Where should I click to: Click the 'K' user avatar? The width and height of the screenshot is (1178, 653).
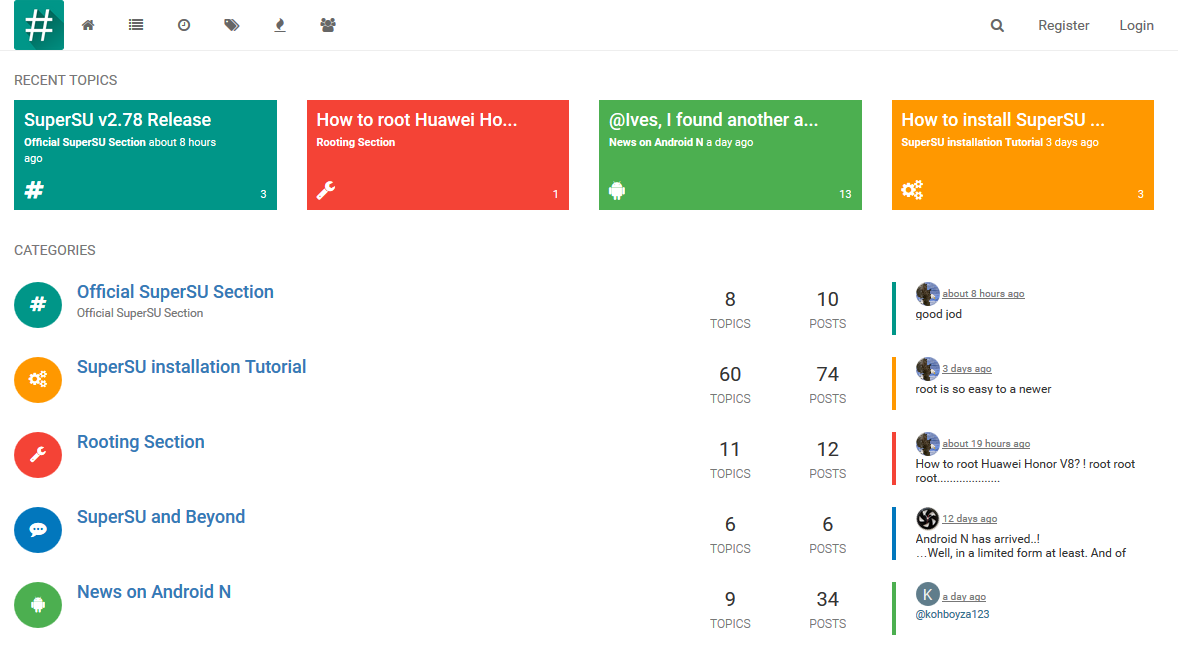tap(927, 594)
